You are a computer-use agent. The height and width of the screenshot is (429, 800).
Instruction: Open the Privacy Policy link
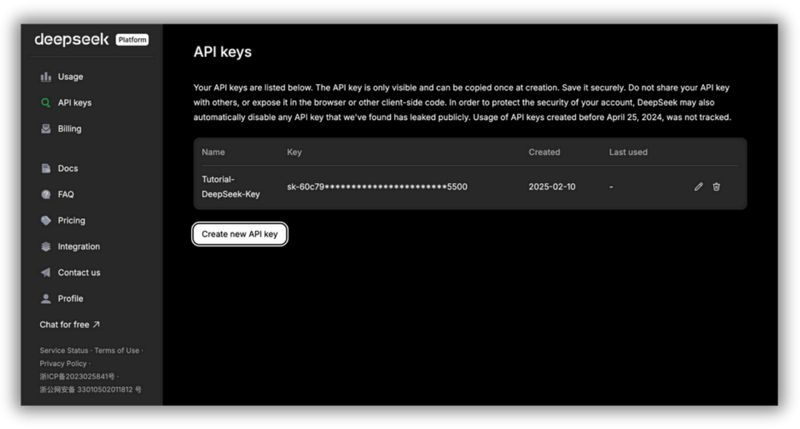pyautogui.click(x=63, y=363)
